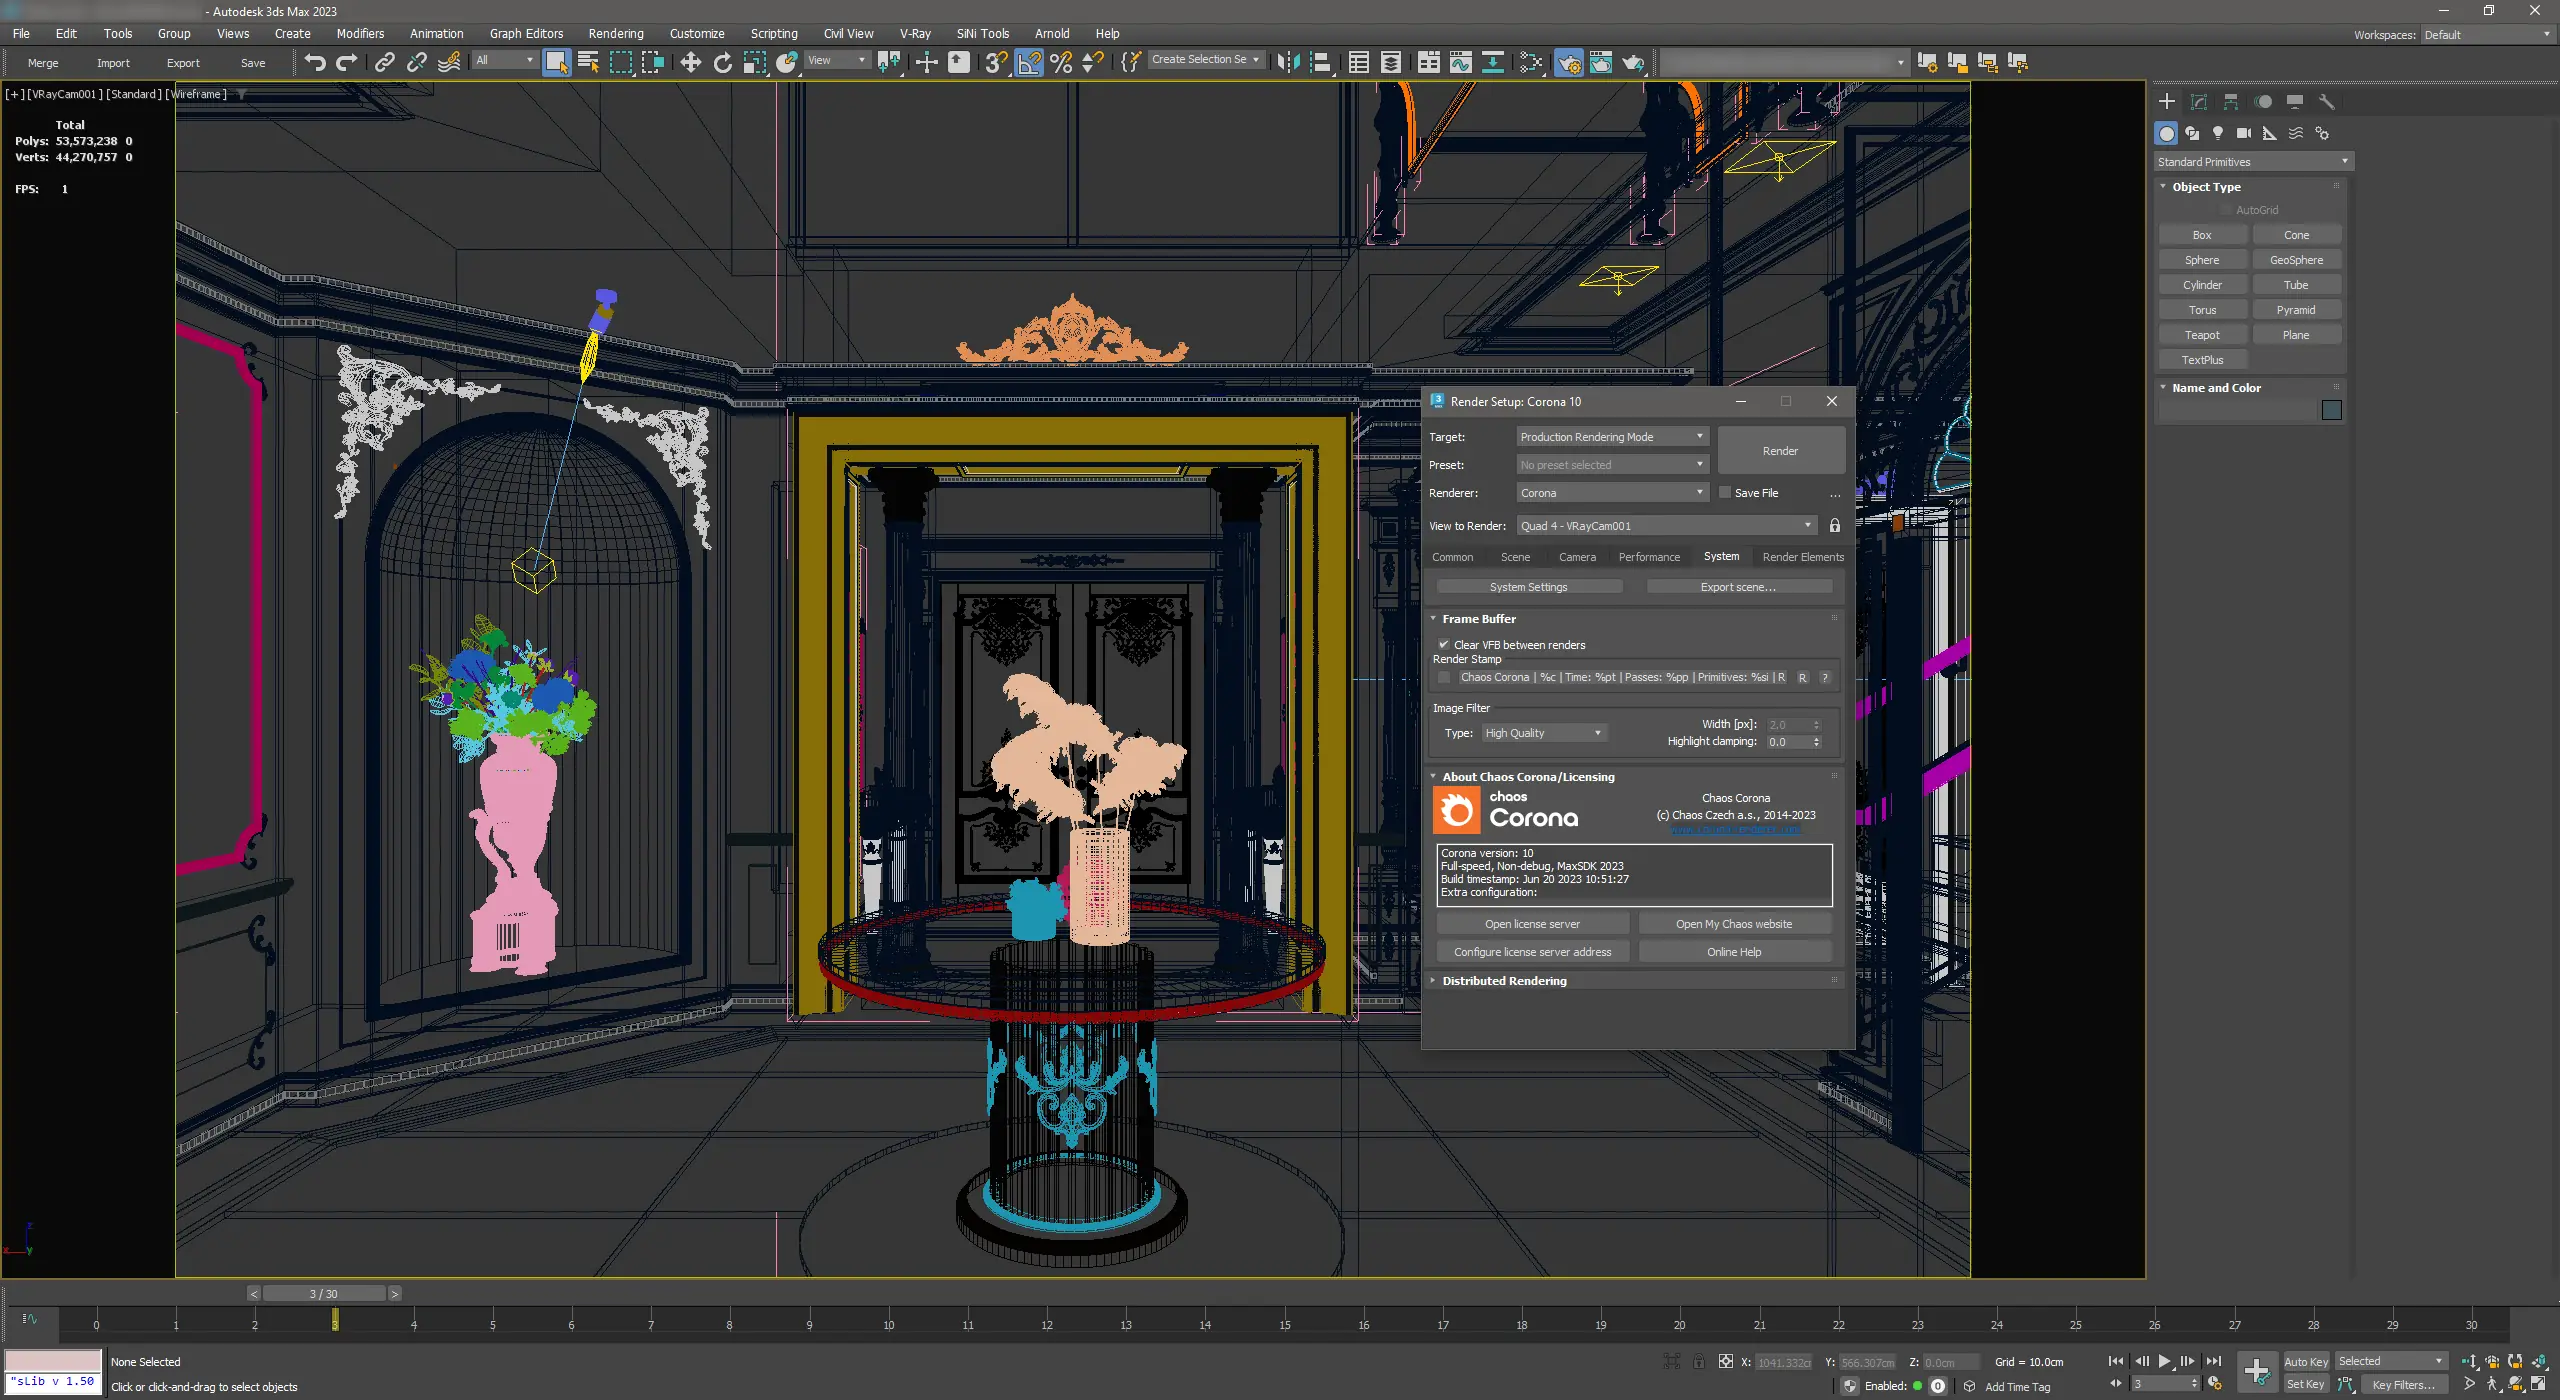Expand the Distributed Rendering rollout

1504,981
